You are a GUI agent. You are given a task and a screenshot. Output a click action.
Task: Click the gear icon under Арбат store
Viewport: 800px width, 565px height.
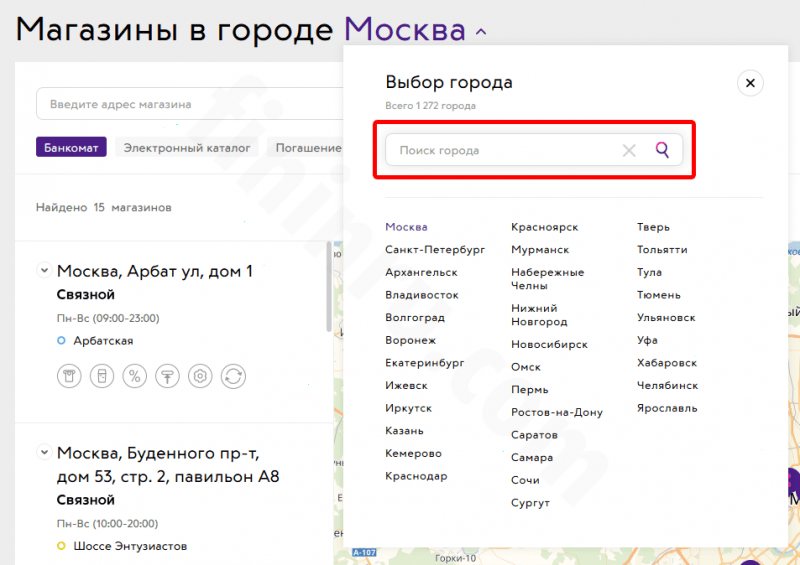200,376
